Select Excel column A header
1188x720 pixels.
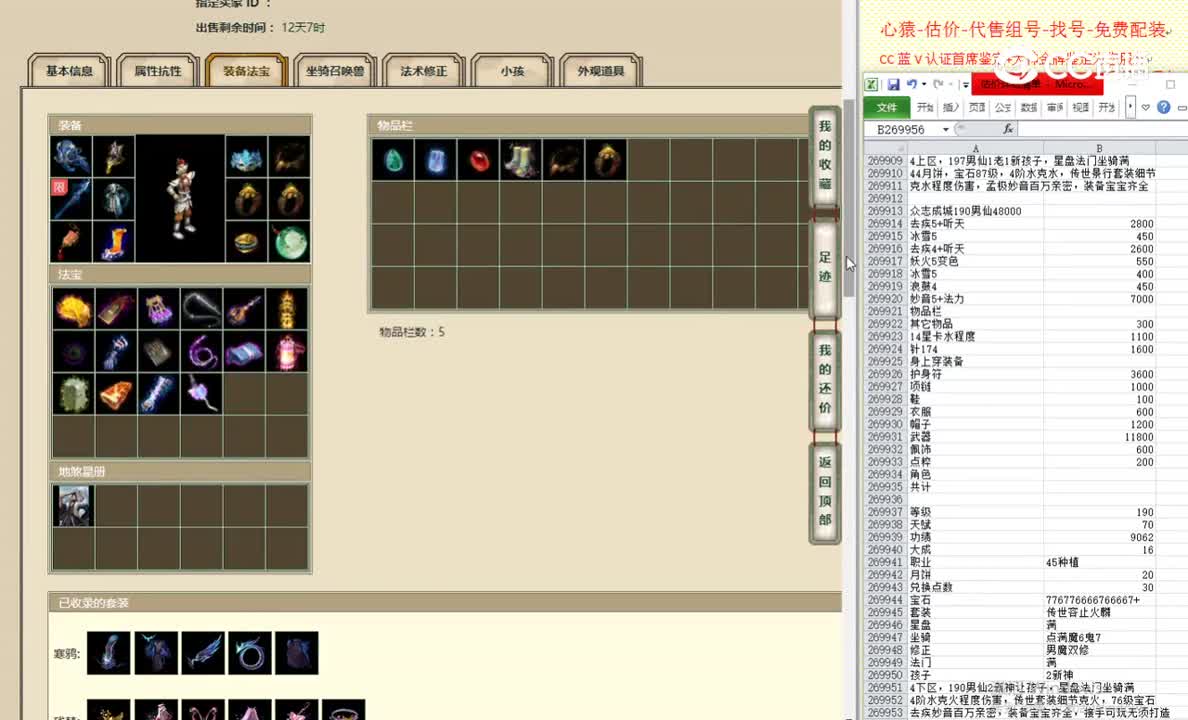tap(975, 148)
